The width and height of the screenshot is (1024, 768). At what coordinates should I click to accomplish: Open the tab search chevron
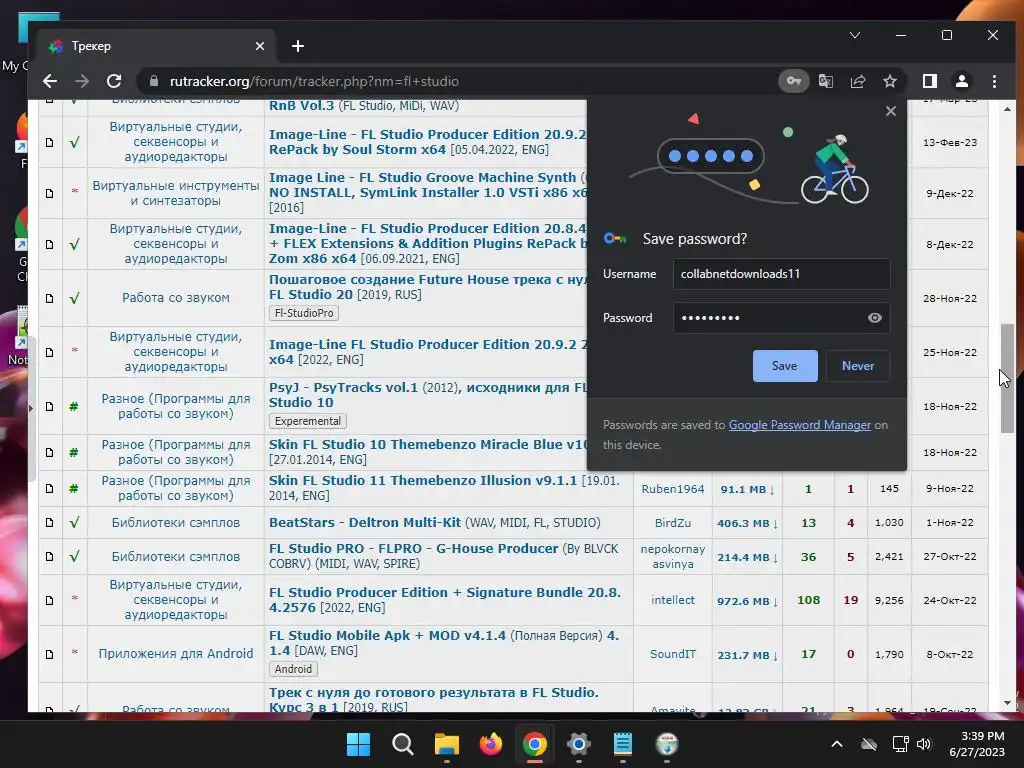[855, 35]
